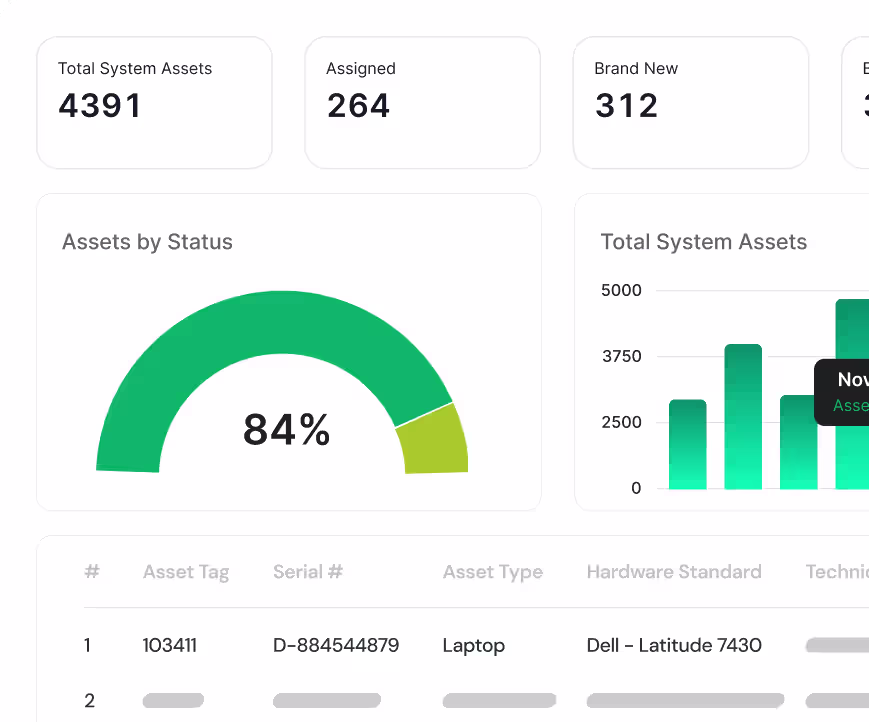Click the Total System Assets card showing 4391
The height and width of the screenshot is (722, 869).
click(154, 102)
